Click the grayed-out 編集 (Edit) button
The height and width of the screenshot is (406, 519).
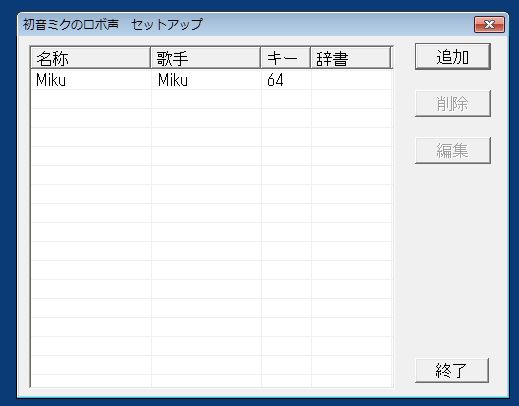(x=453, y=151)
